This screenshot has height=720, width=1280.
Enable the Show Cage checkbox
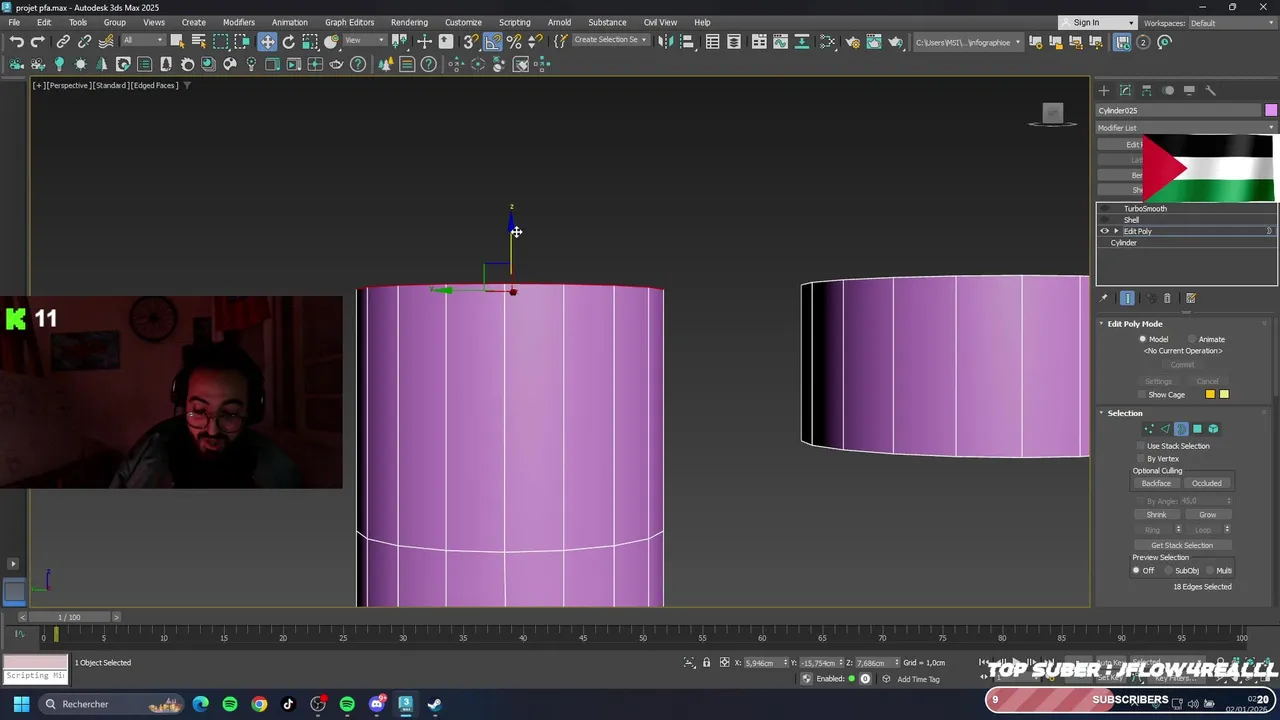pos(1142,394)
